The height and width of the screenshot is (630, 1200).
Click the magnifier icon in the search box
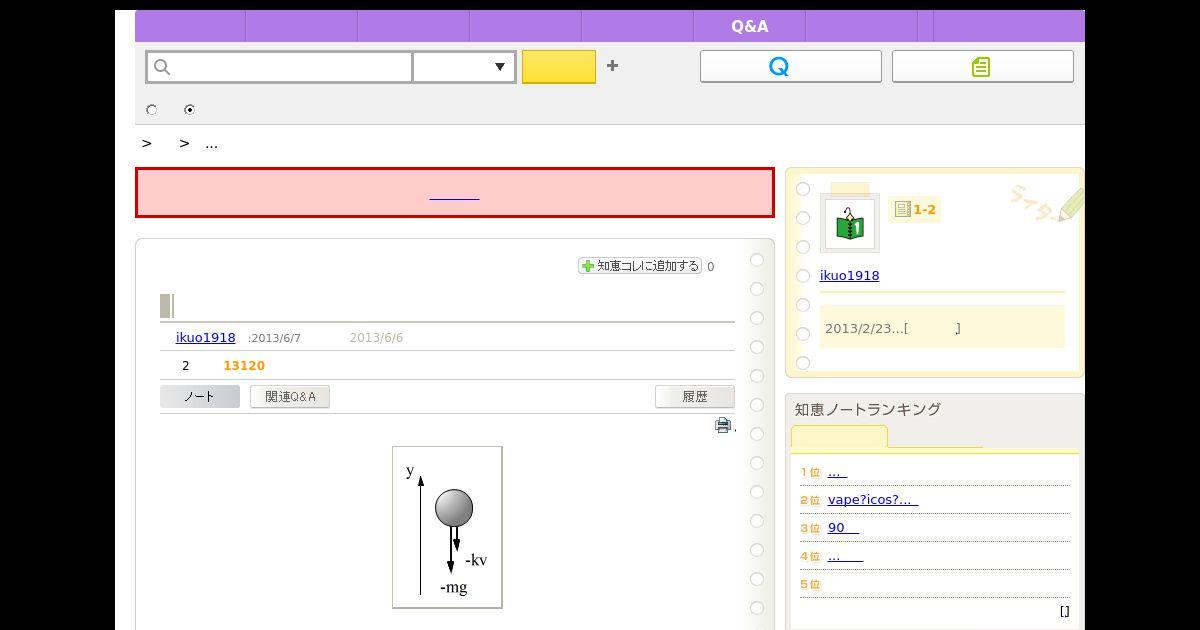coord(162,67)
